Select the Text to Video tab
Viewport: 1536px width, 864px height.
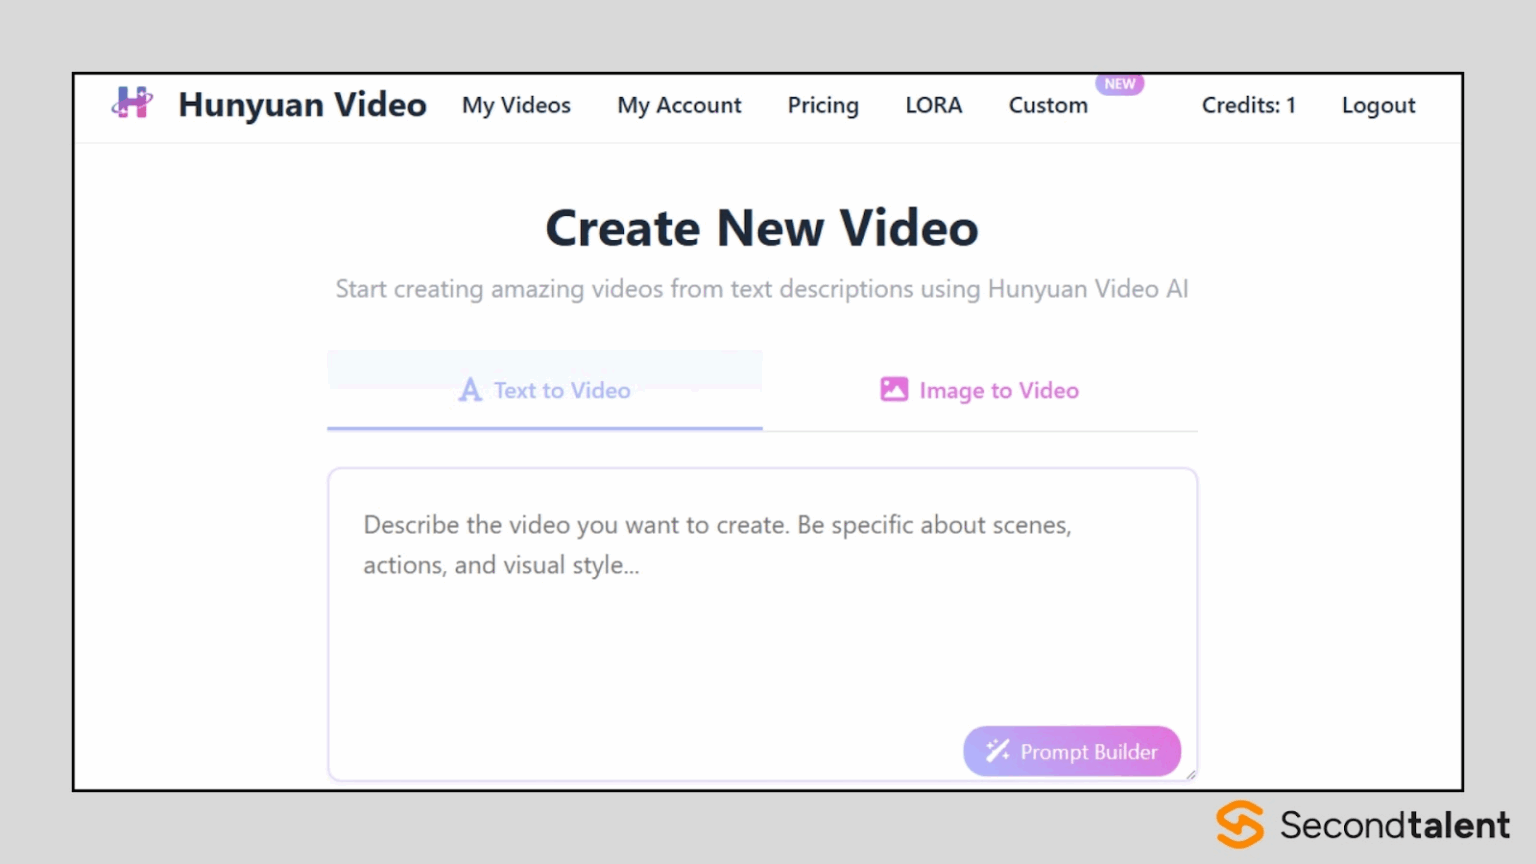coord(545,390)
